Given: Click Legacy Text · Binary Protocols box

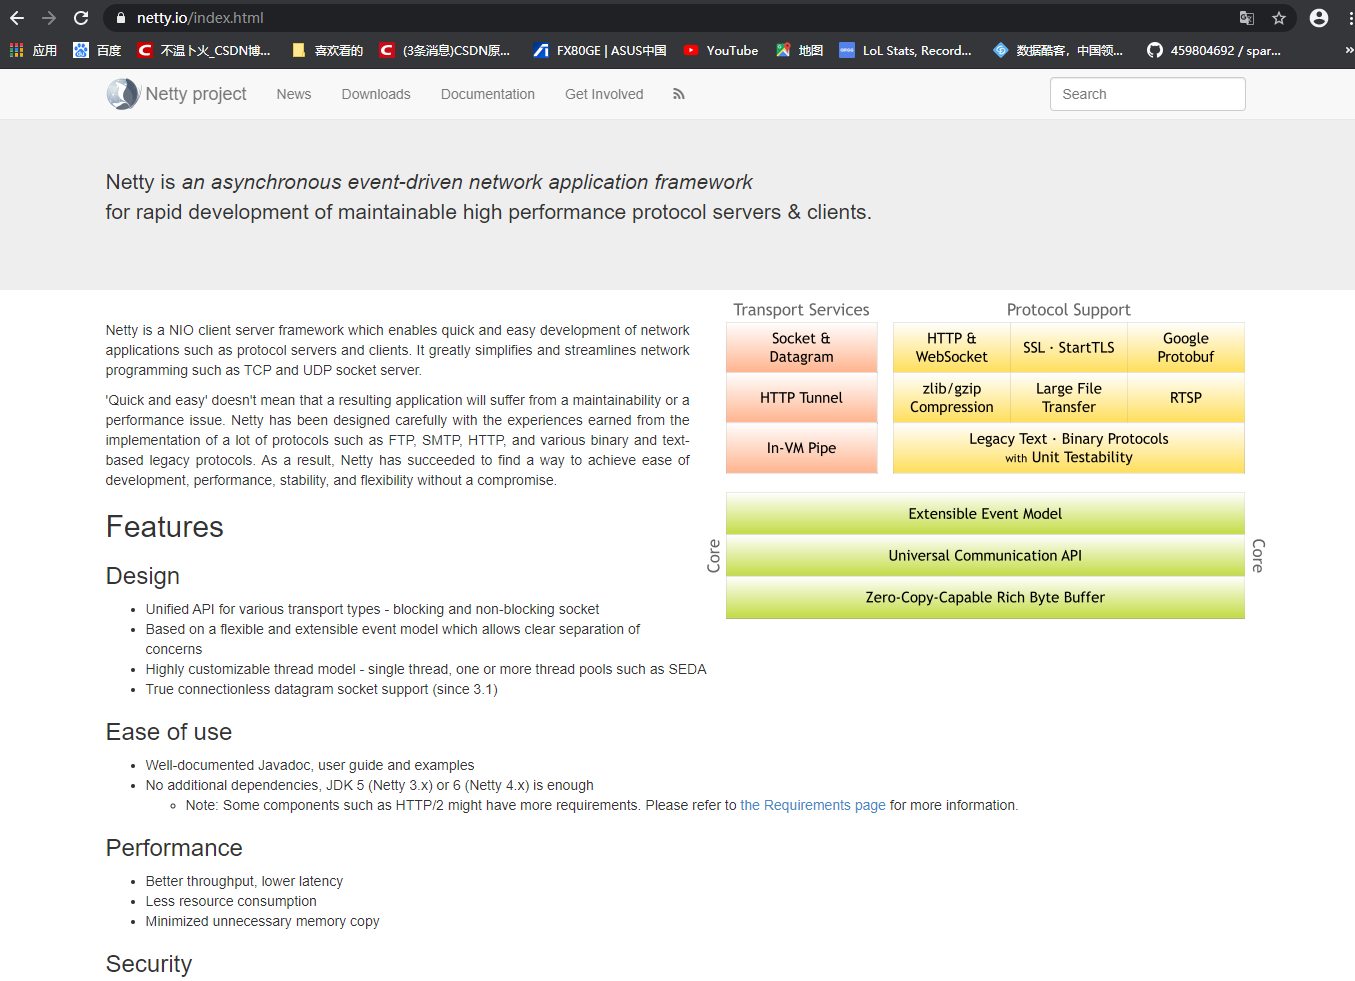Looking at the screenshot, I should 1068,448.
